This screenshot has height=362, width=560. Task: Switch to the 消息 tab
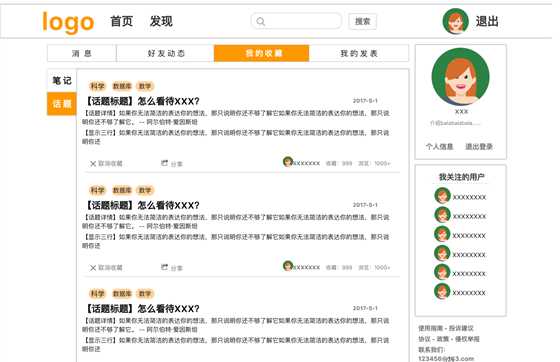82,53
